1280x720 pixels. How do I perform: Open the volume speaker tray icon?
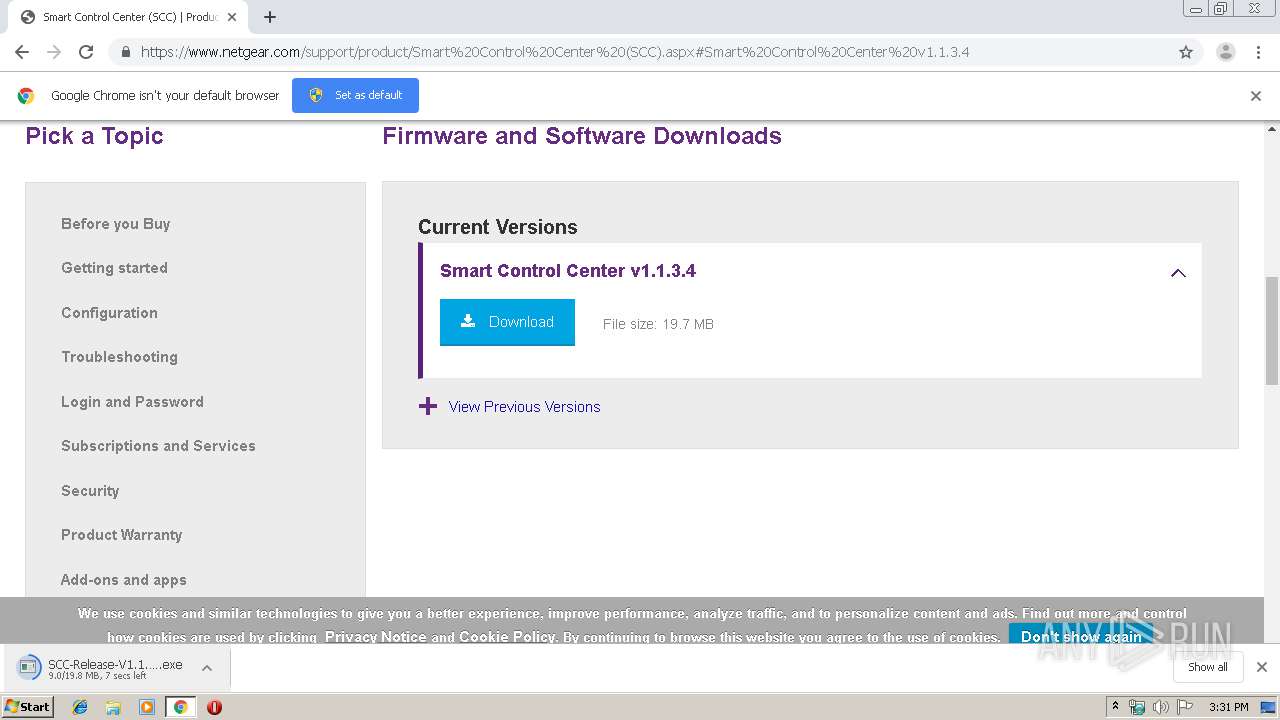1160,707
